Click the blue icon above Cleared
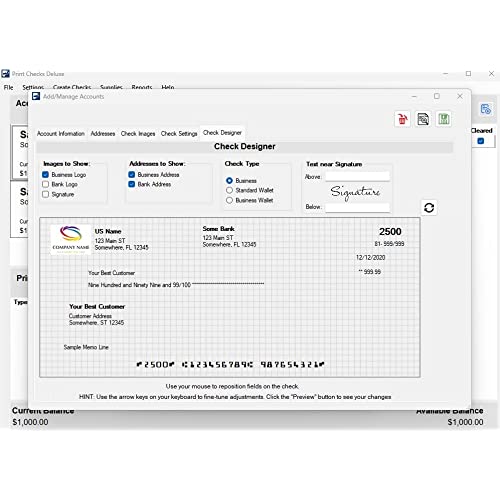This screenshot has height=500, width=500. click(x=485, y=109)
